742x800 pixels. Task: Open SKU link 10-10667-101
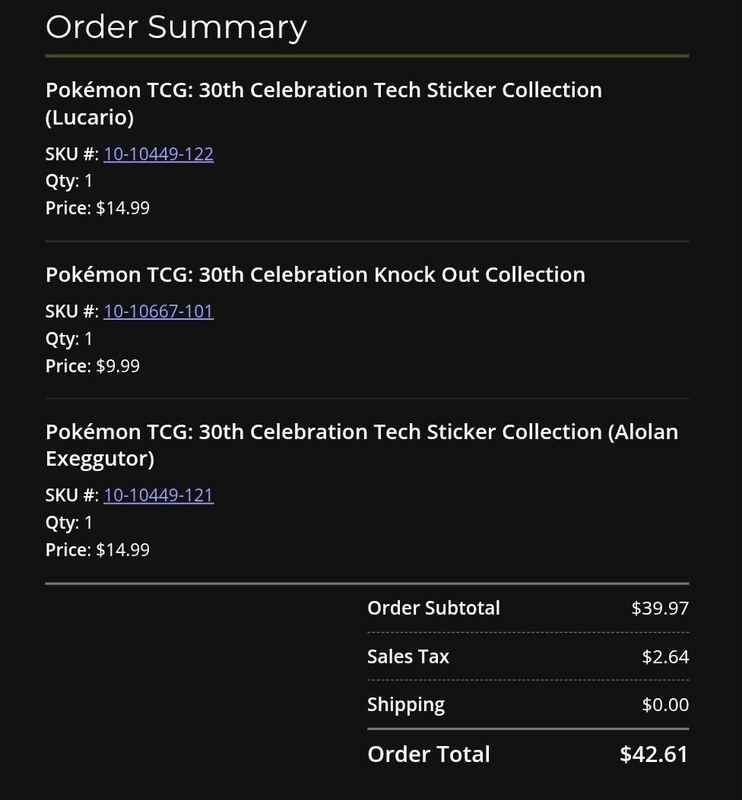pos(158,311)
